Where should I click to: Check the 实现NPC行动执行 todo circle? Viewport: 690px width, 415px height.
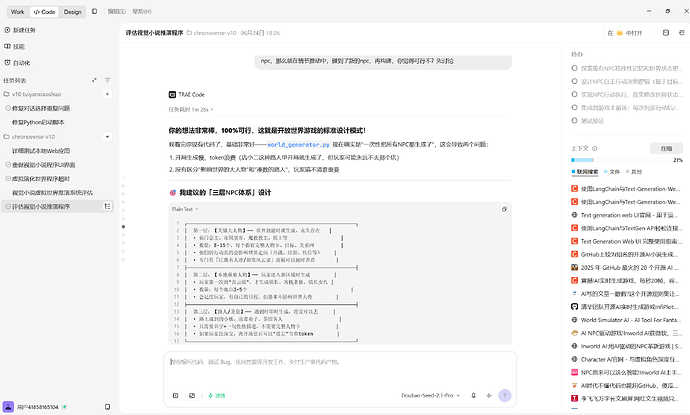574,94
